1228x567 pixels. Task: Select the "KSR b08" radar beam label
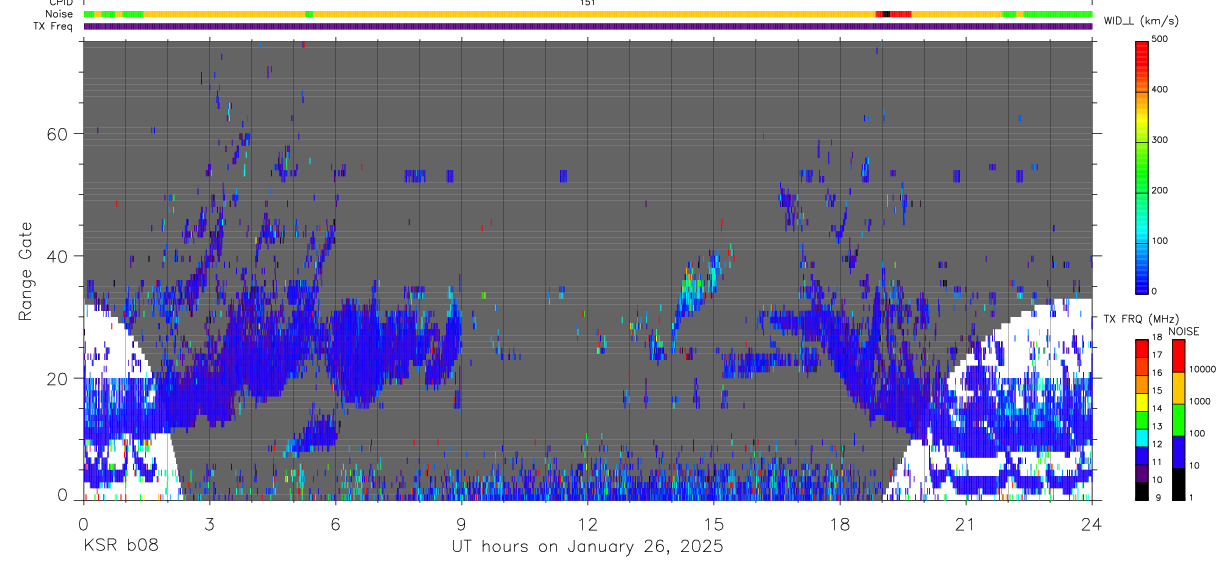[120, 546]
